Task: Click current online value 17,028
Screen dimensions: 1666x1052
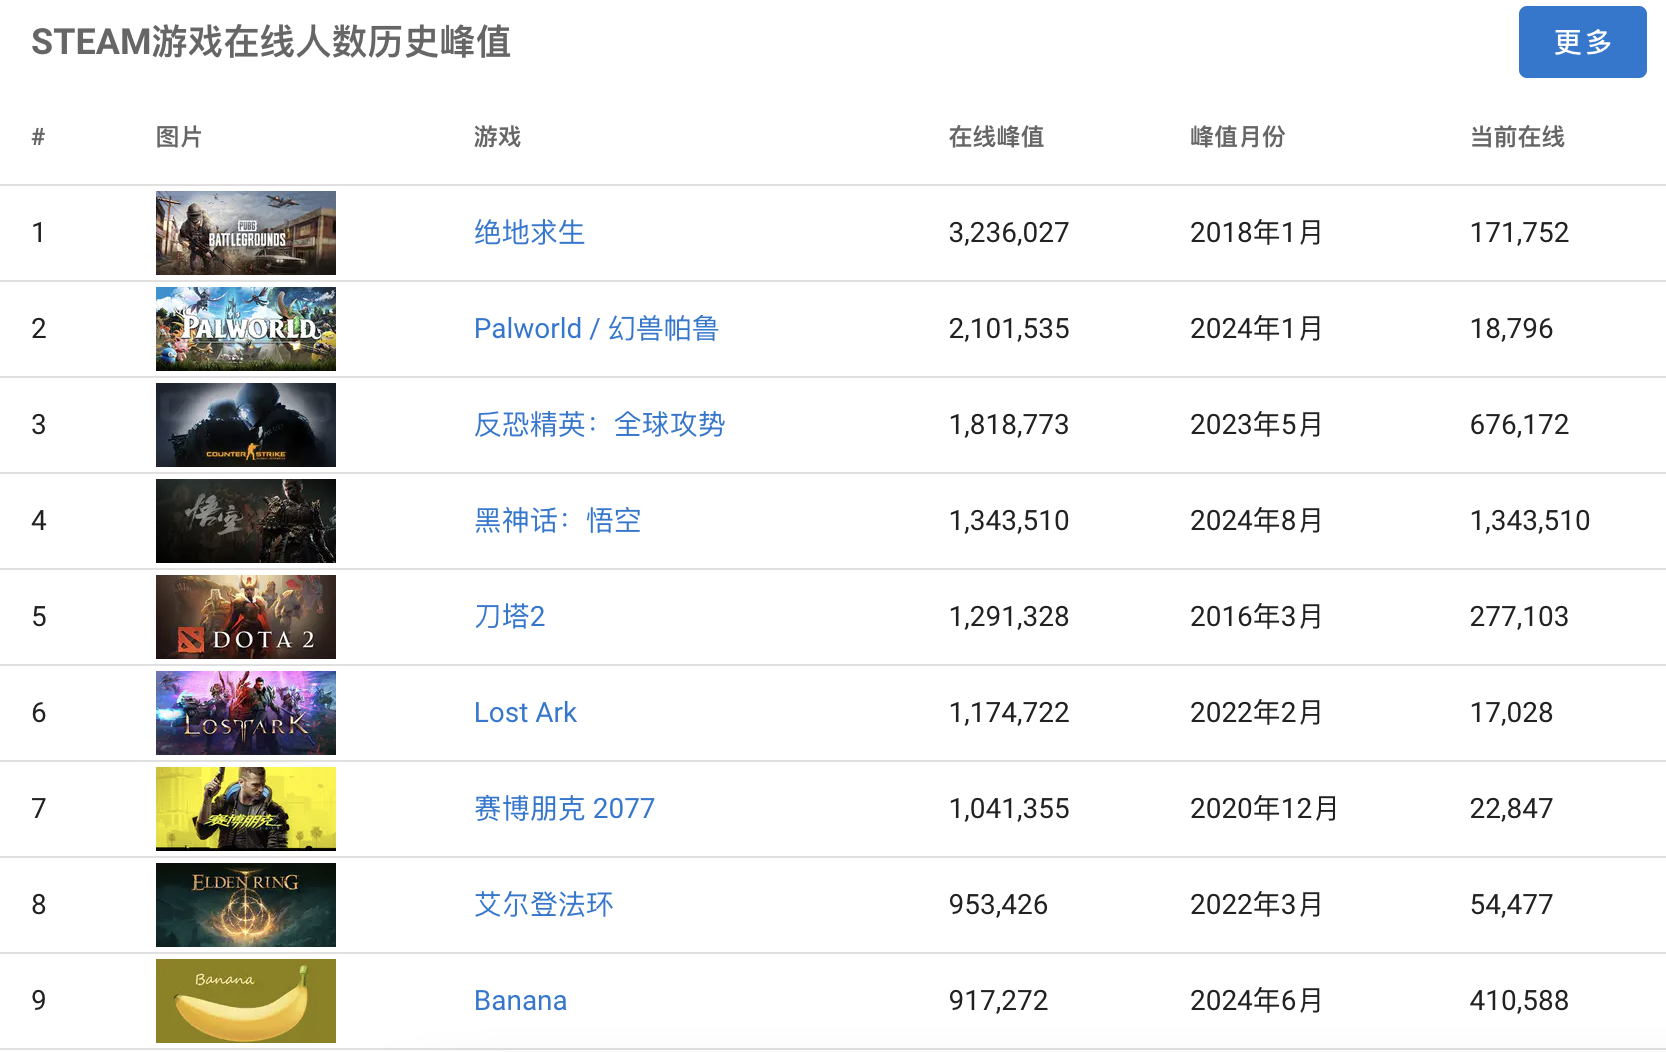Action: click(x=1511, y=712)
